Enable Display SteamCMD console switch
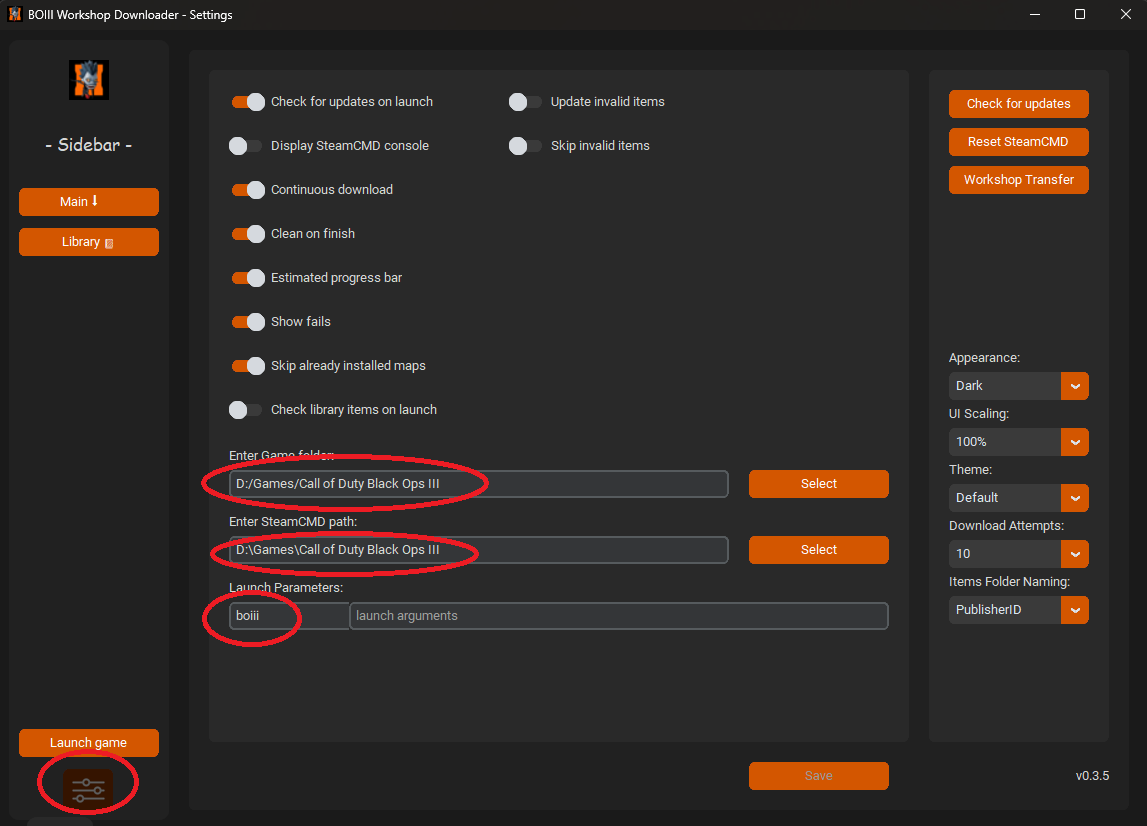Viewport: 1147px width, 826px height. point(246,146)
